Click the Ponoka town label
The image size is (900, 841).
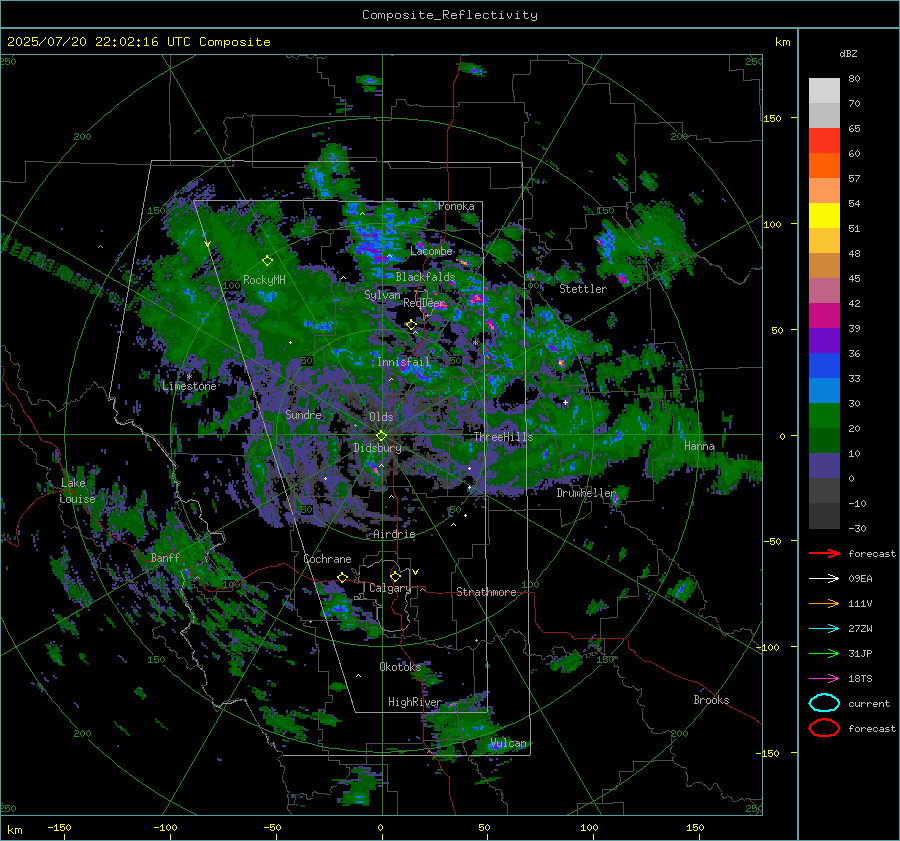pos(456,206)
